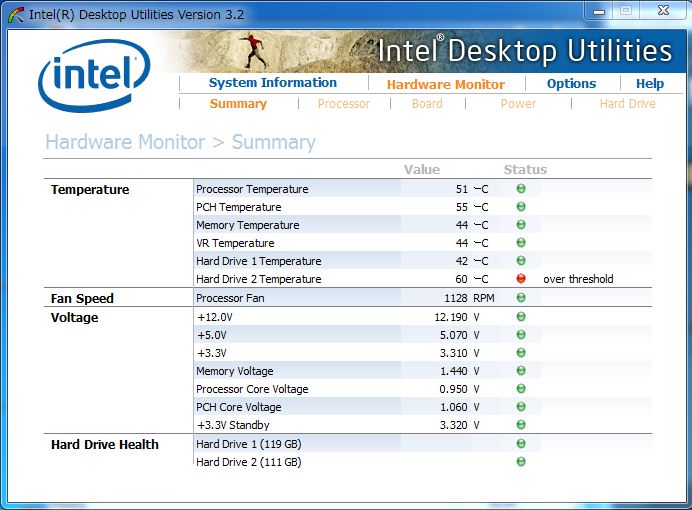692x510 pixels.
Task: Select the Hardware Monitor tab
Action: pos(446,84)
